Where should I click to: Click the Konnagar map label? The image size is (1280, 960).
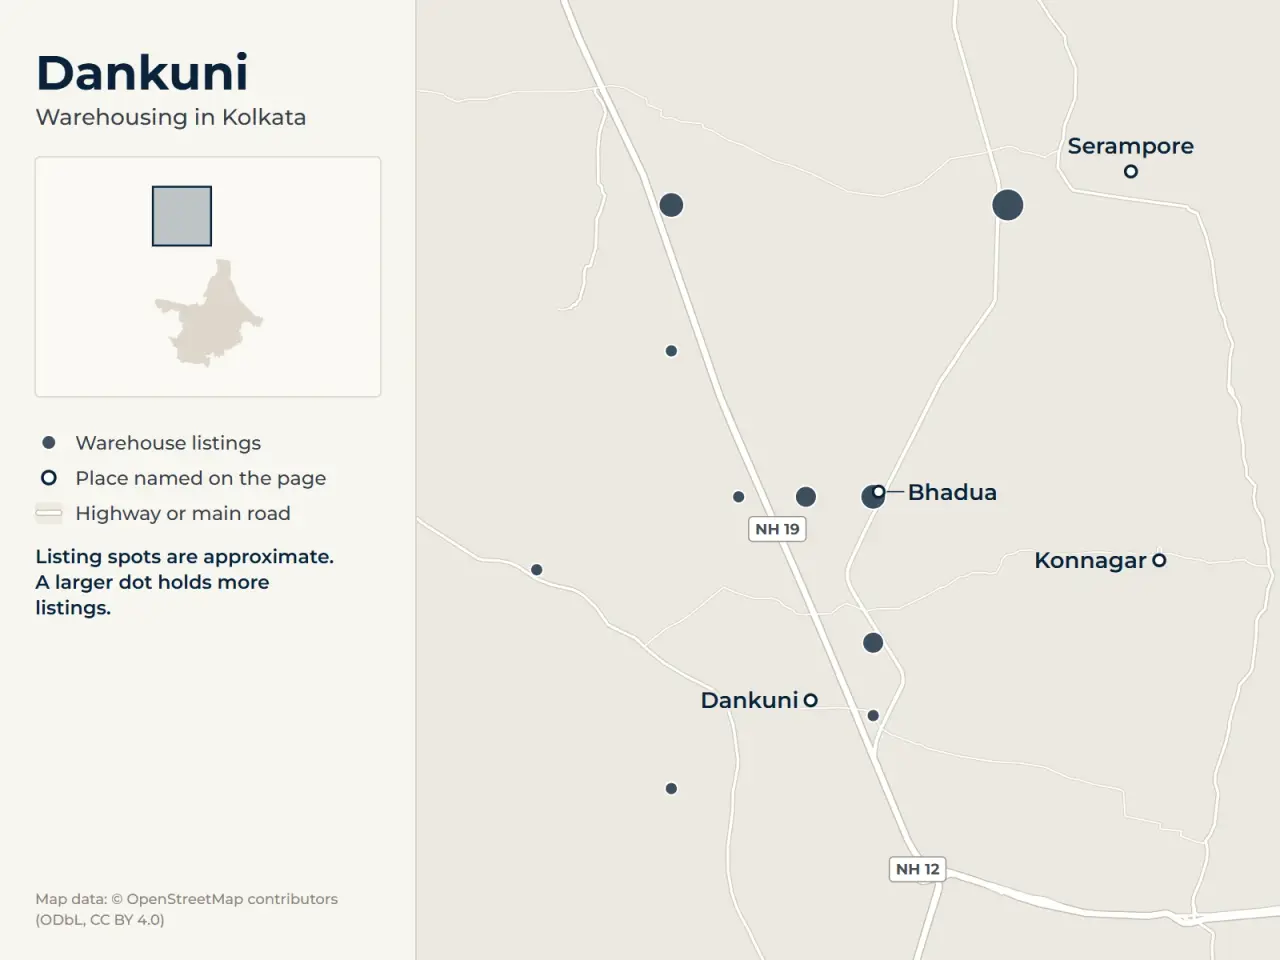pos(1090,560)
